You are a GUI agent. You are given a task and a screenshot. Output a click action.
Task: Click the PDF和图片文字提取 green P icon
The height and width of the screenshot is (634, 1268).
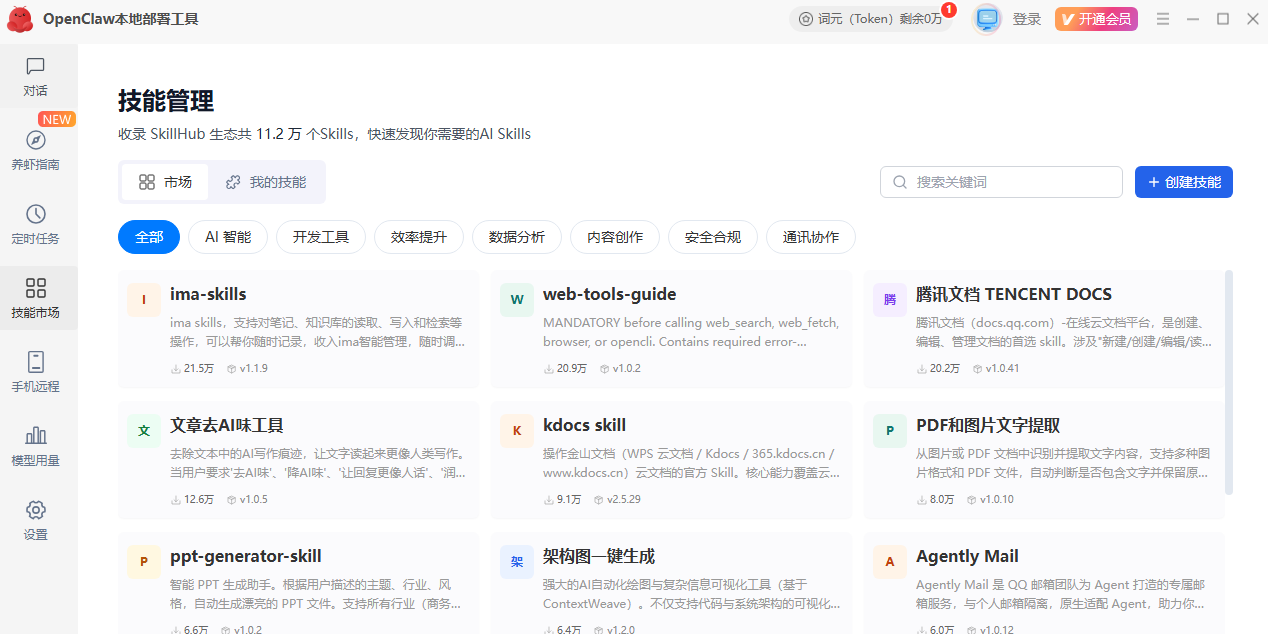890,431
